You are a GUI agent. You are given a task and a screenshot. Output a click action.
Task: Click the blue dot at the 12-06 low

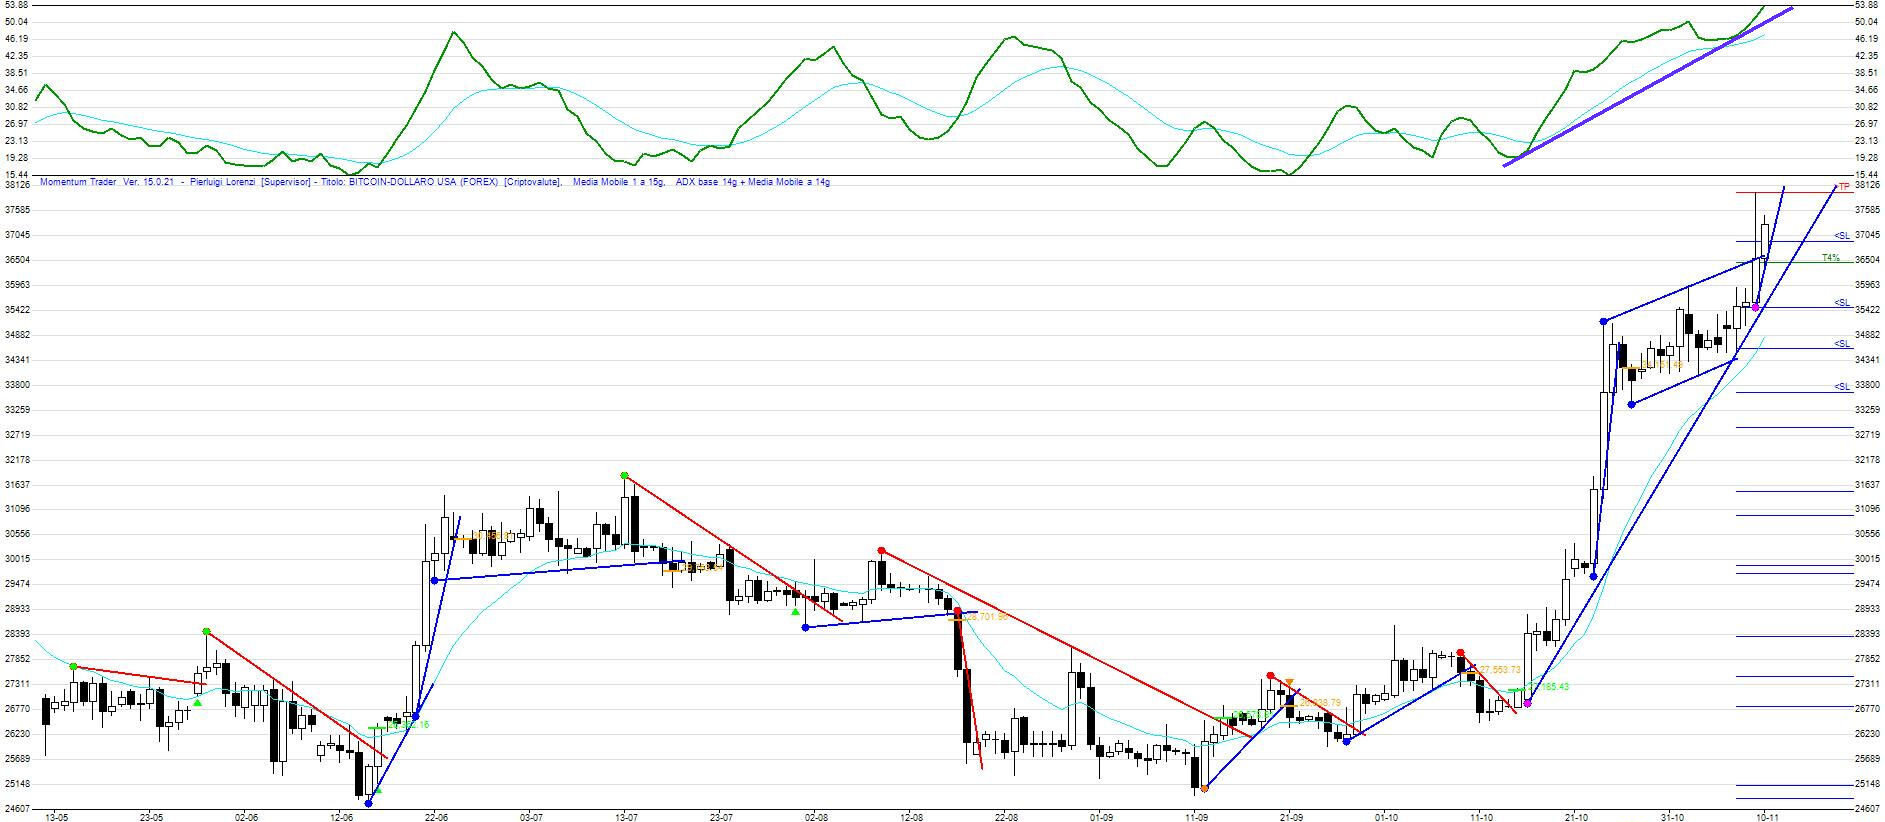[x=369, y=803]
